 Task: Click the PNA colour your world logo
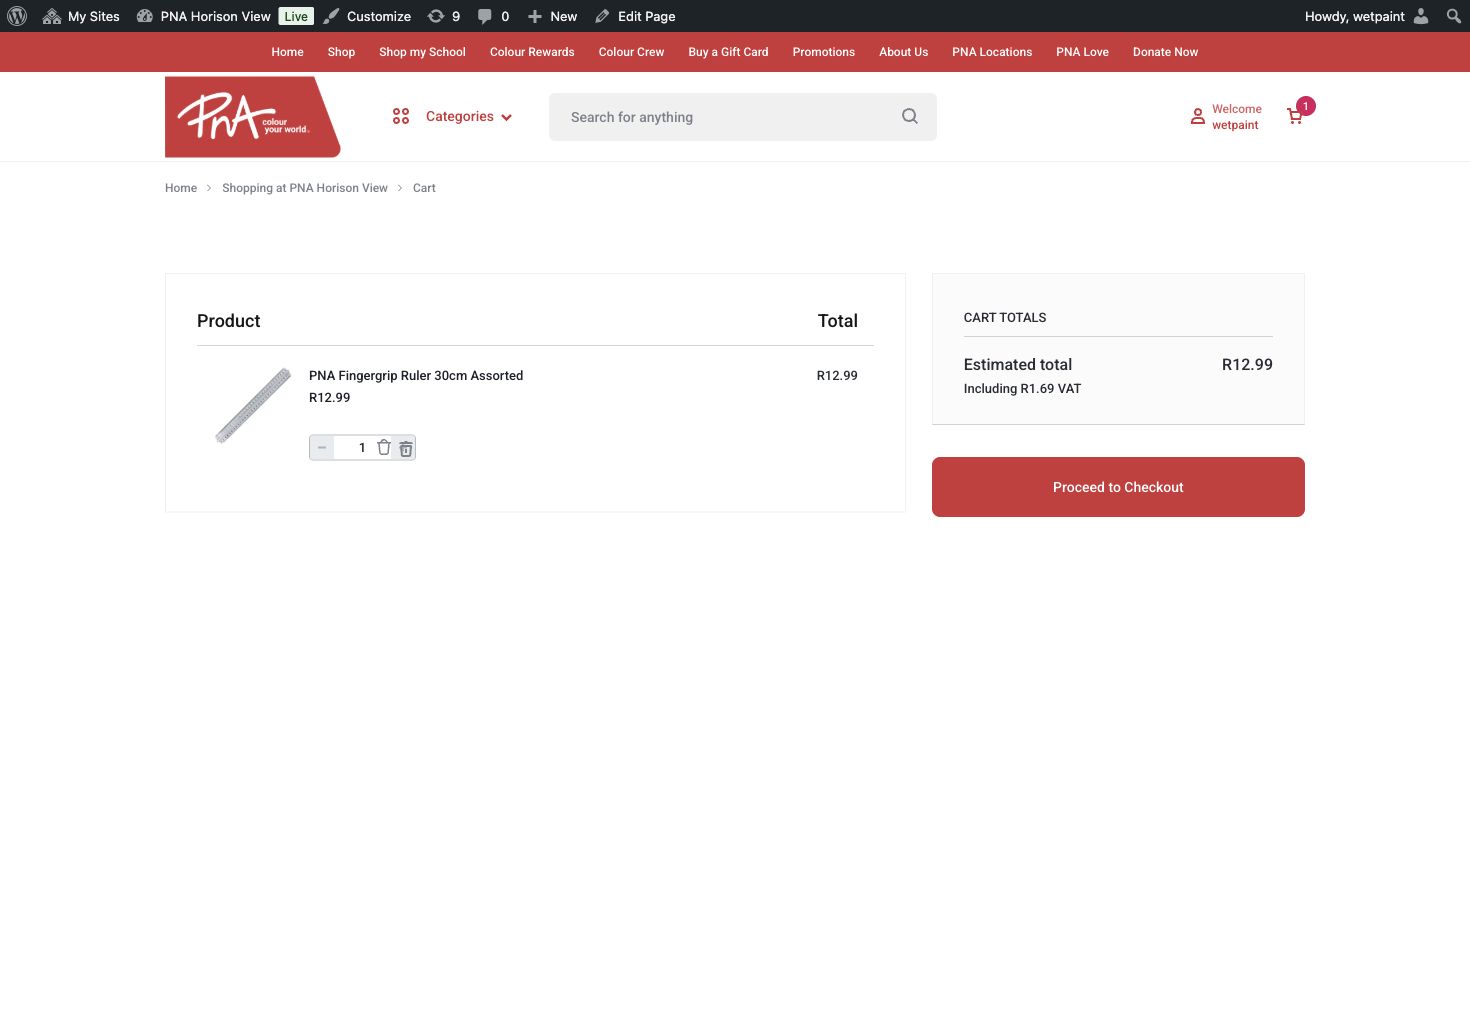[252, 117]
